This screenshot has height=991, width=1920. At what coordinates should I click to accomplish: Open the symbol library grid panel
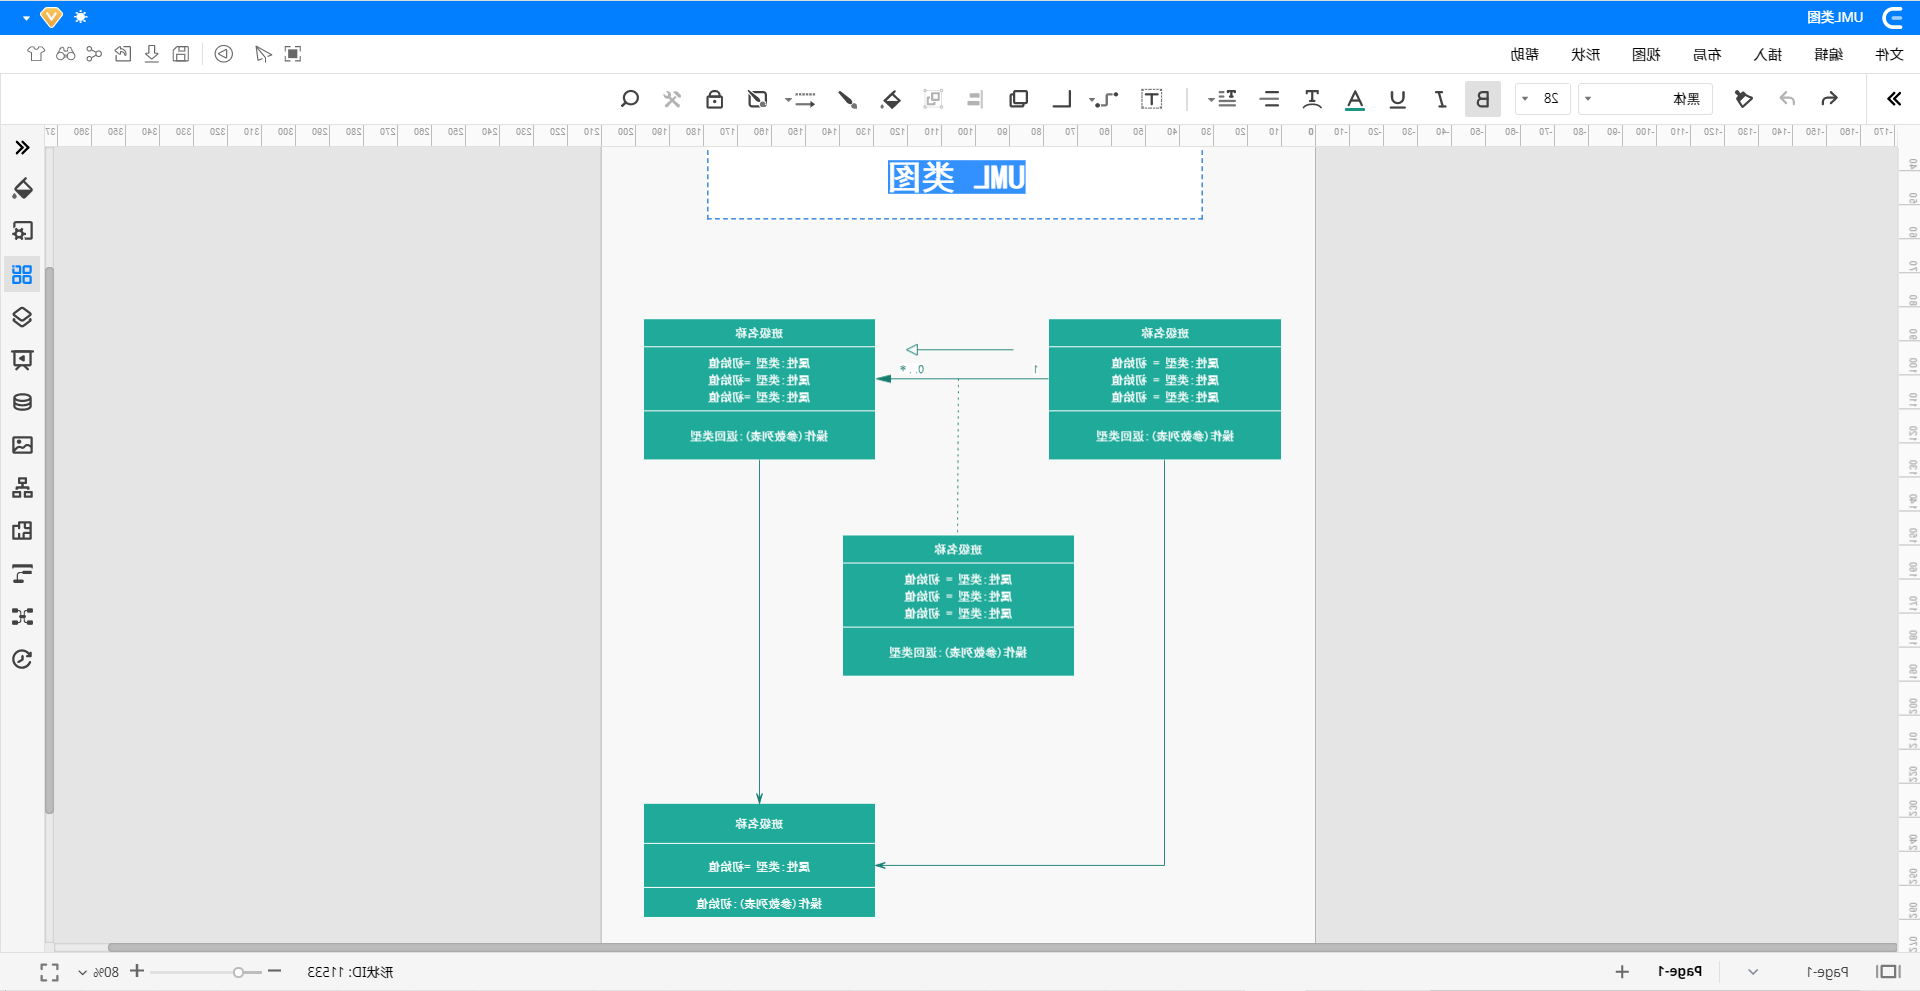click(x=22, y=274)
